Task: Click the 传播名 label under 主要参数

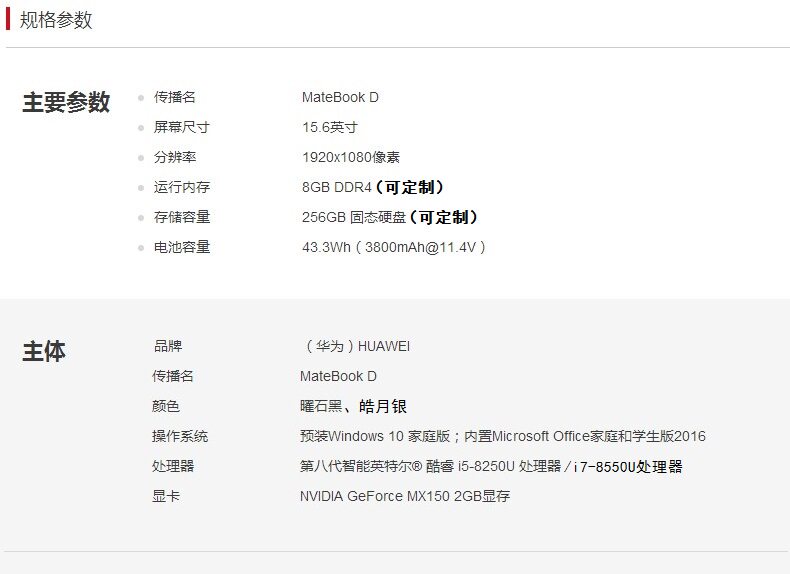Action: pos(174,97)
